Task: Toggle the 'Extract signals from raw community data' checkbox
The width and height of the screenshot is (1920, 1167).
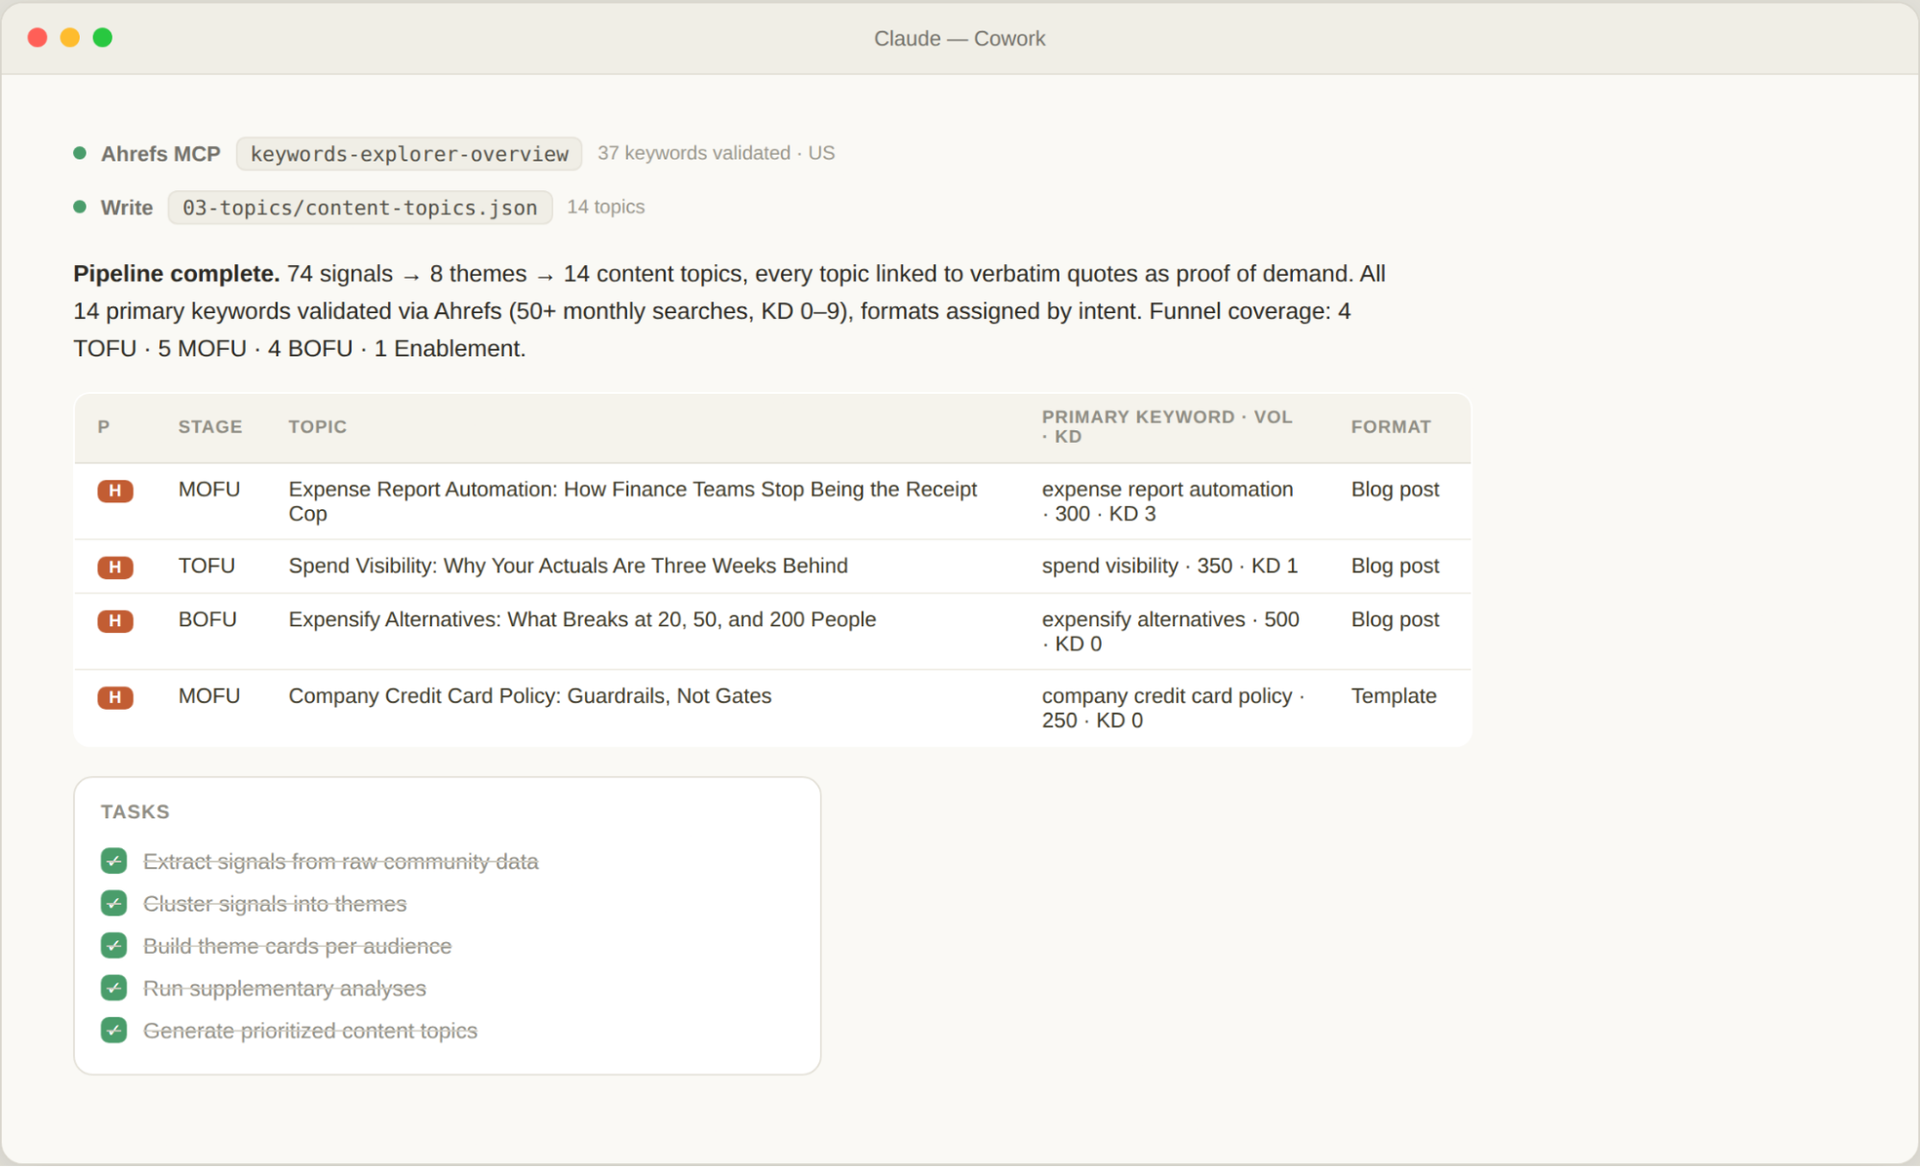Action: tap(114, 861)
